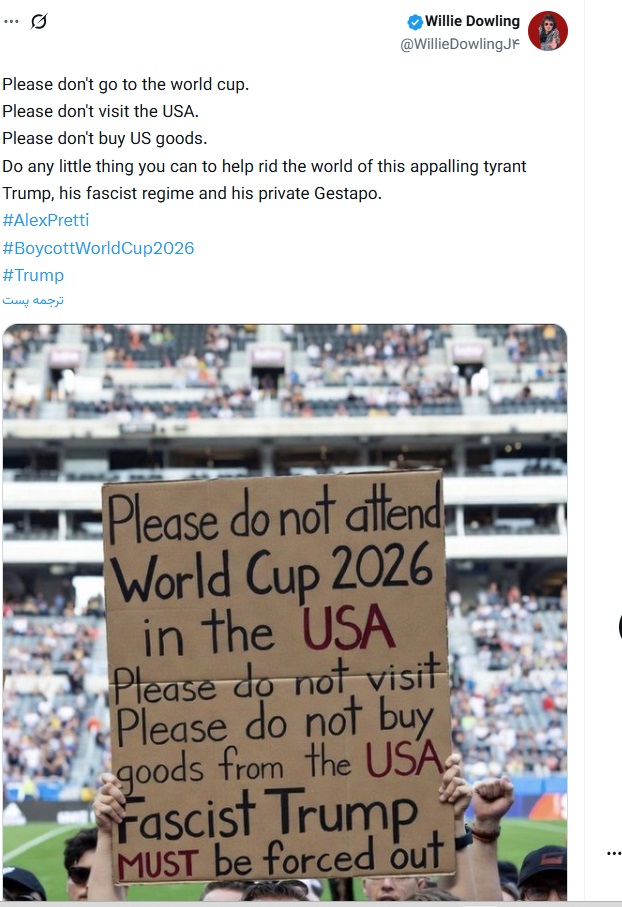Click the Grok icon beside More
Screen dimensions: 622x907
pyautogui.click(x=39, y=21)
